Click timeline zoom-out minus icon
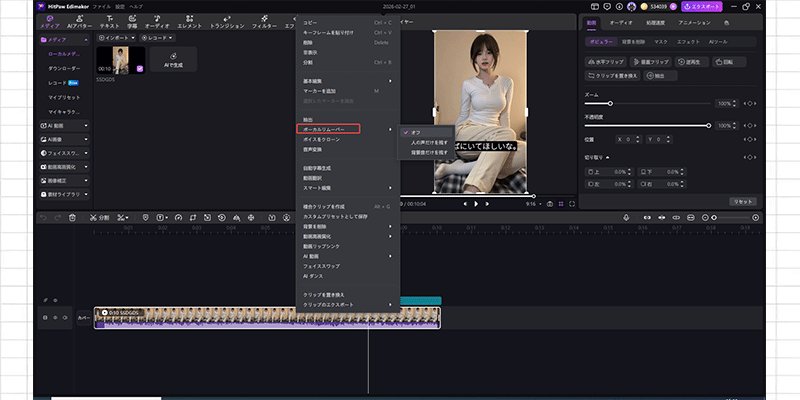Viewport: 800px width, 400px height. click(706, 217)
